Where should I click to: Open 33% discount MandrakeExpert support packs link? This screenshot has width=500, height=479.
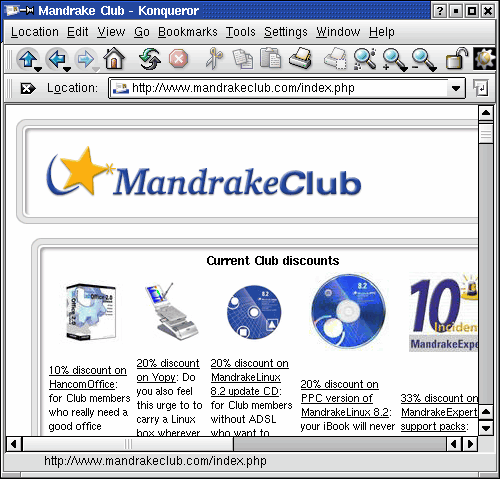pyautogui.click(x=439, y=412)
